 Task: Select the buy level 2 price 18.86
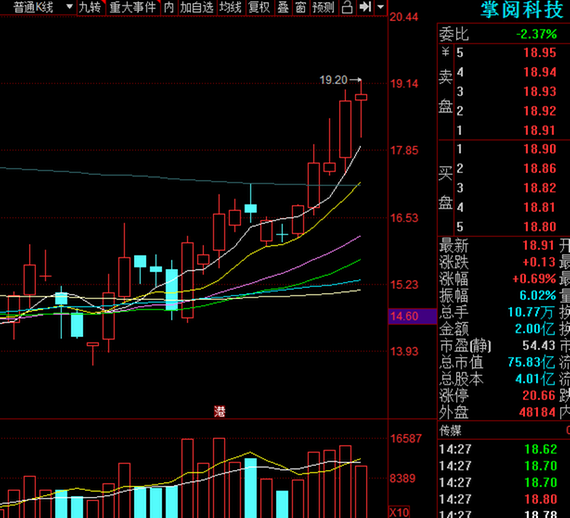point(539,168)
